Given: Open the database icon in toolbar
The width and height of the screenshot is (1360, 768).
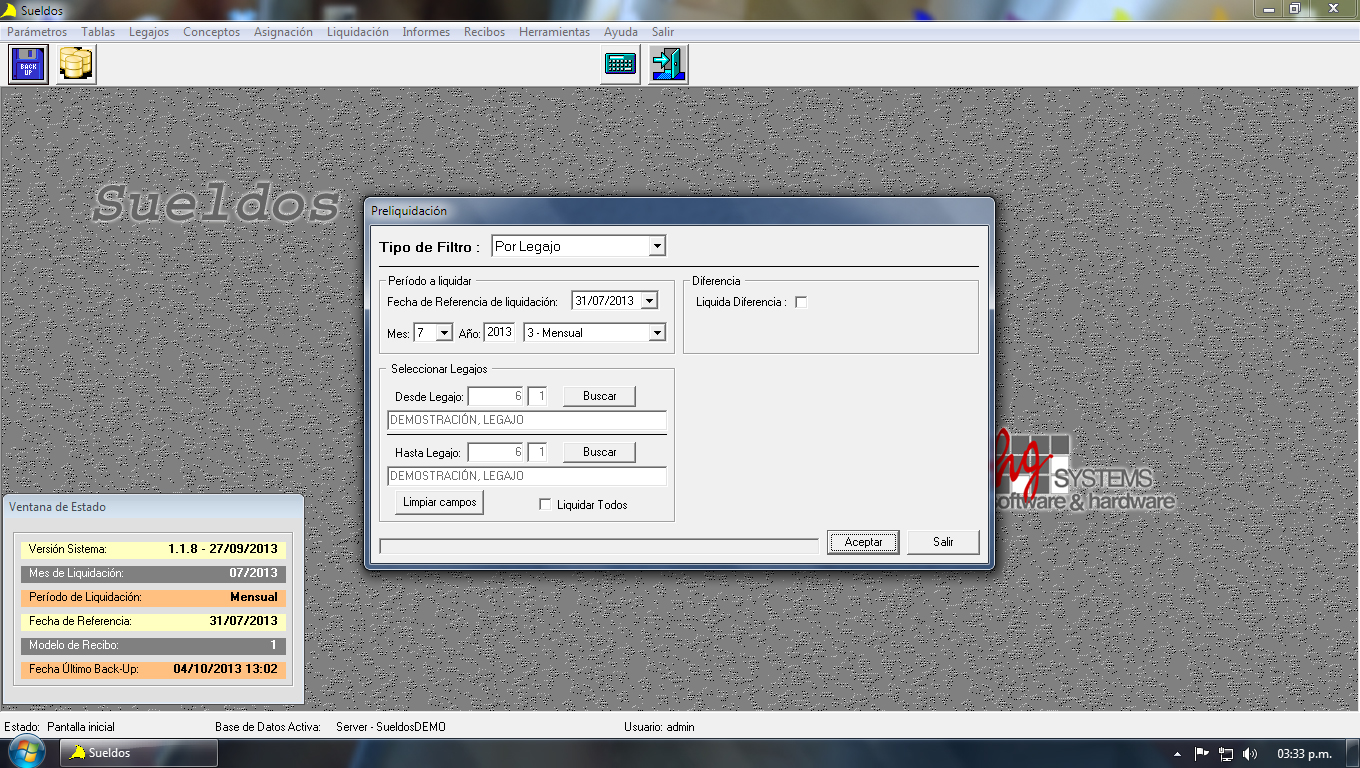Looking at the screenshot, I should (x=76, y=65).
